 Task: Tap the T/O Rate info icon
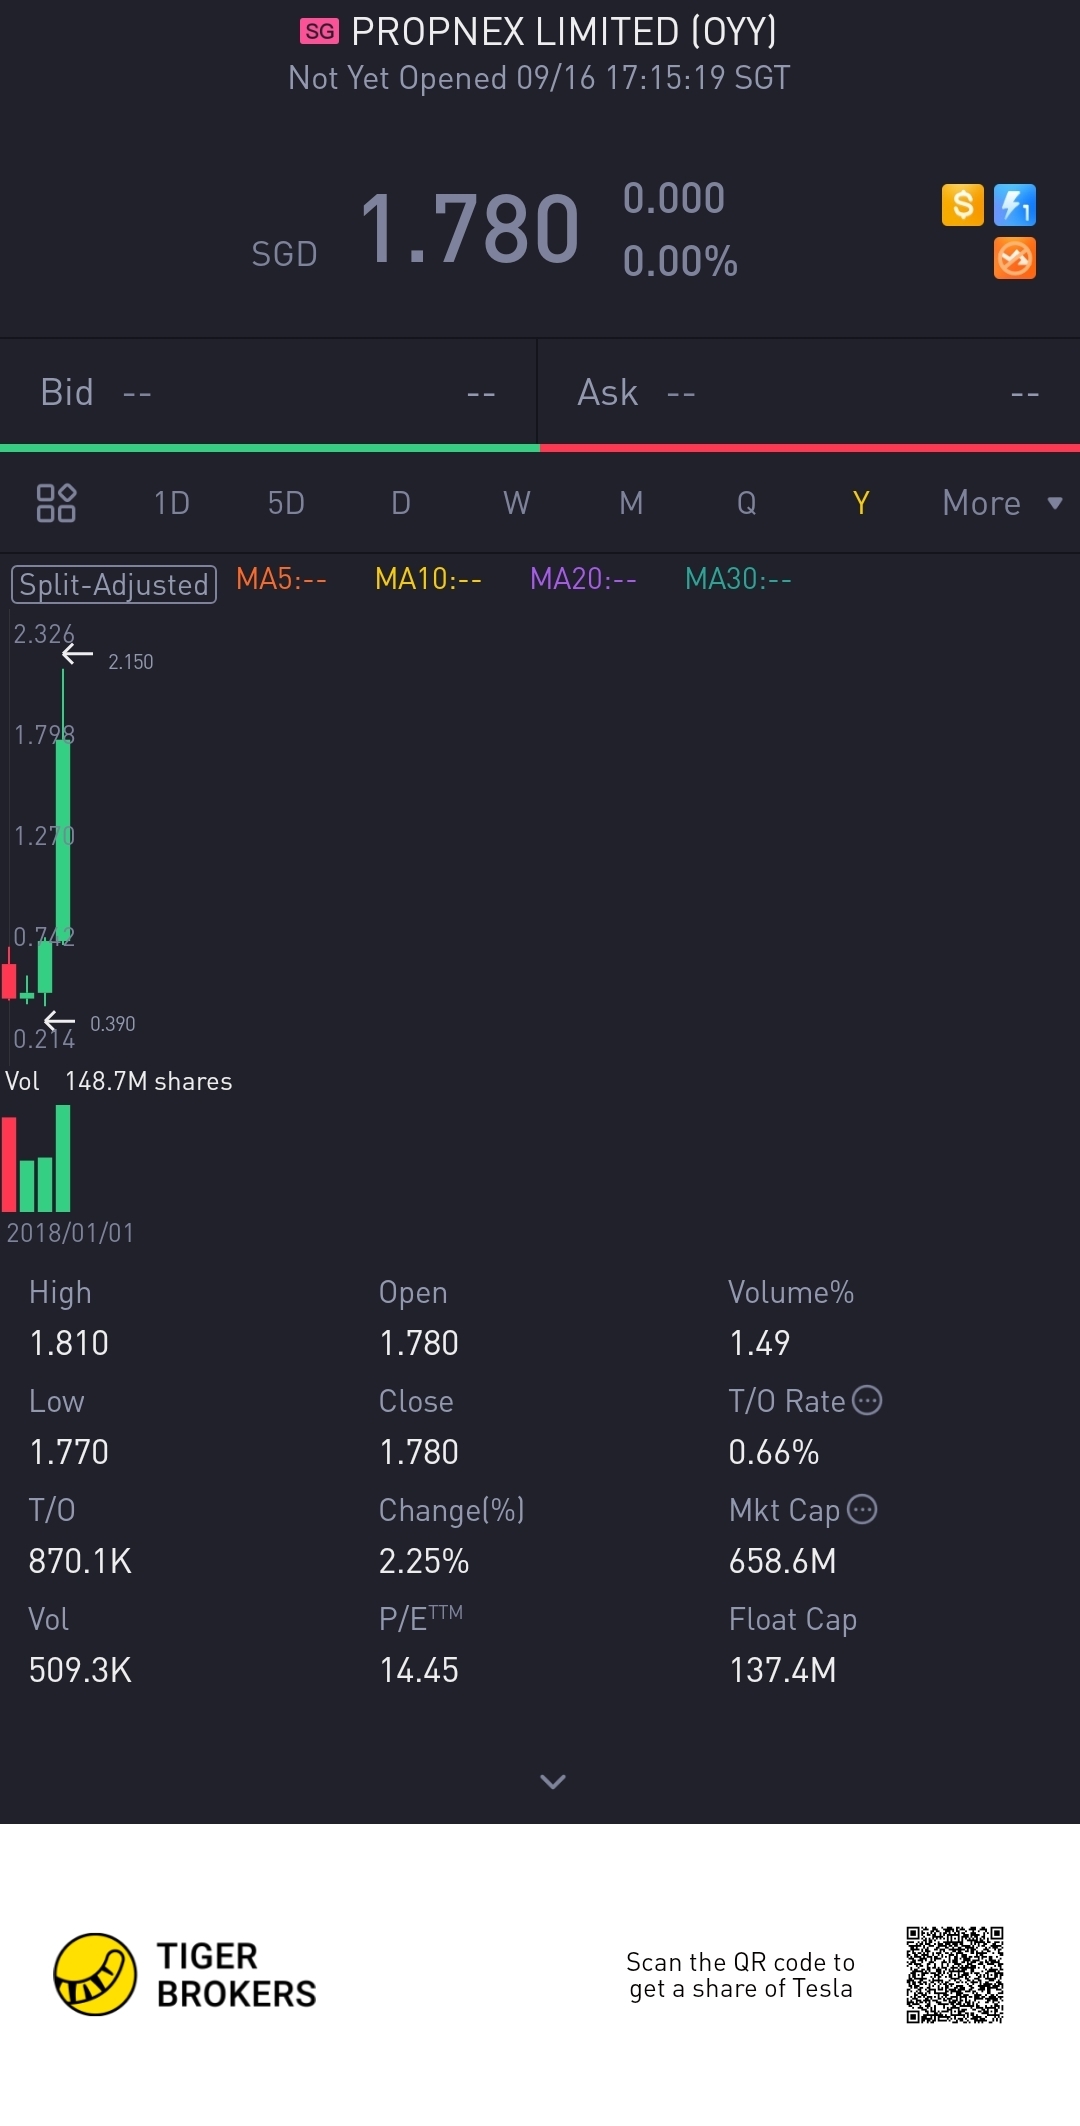click(867, 1400)
